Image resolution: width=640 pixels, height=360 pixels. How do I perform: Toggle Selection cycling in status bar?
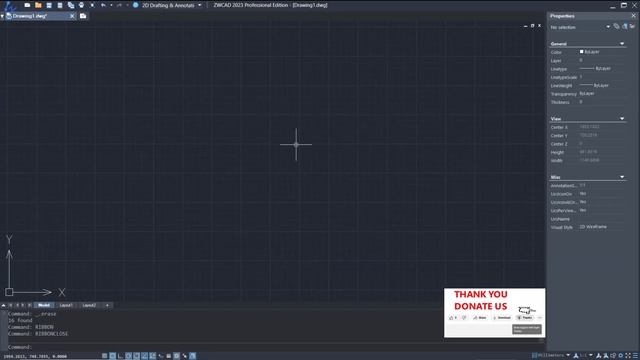(x=184, y=356)
